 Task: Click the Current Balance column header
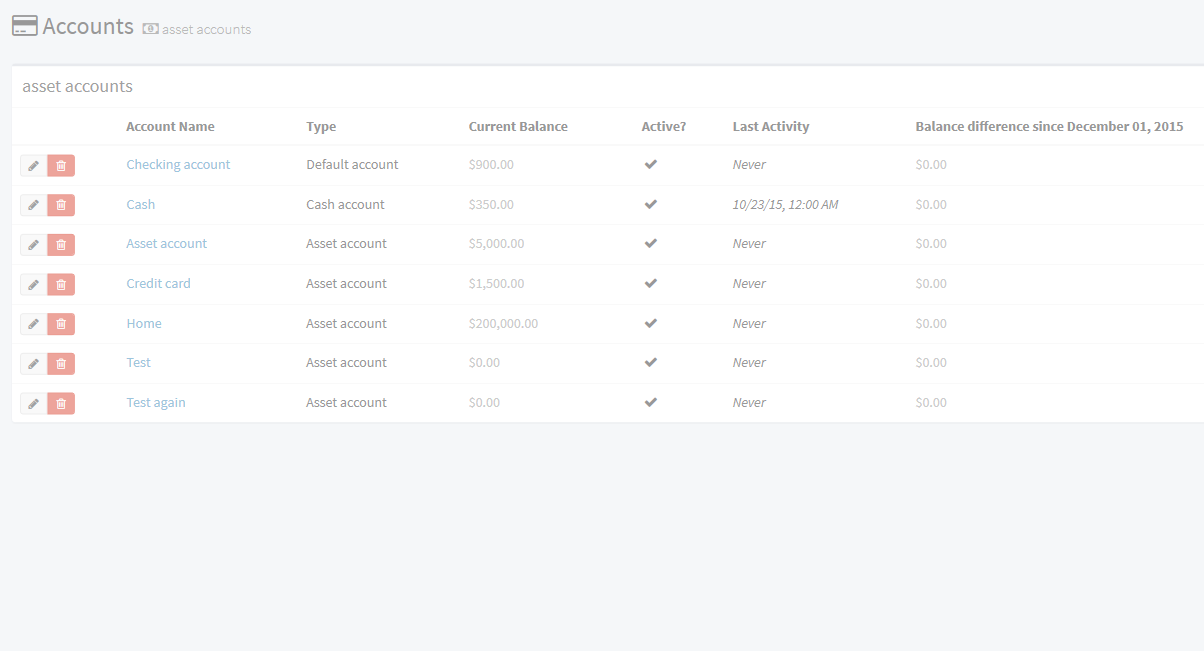(x=518, y=127)
